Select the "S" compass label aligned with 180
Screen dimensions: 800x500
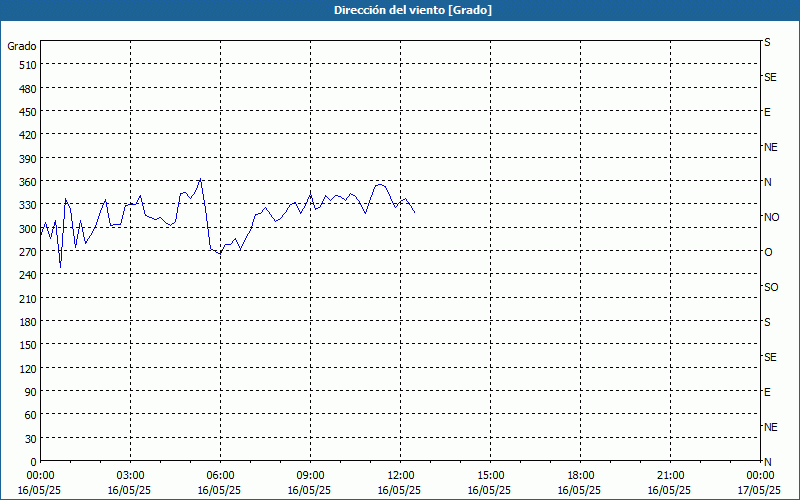(767, 322)
